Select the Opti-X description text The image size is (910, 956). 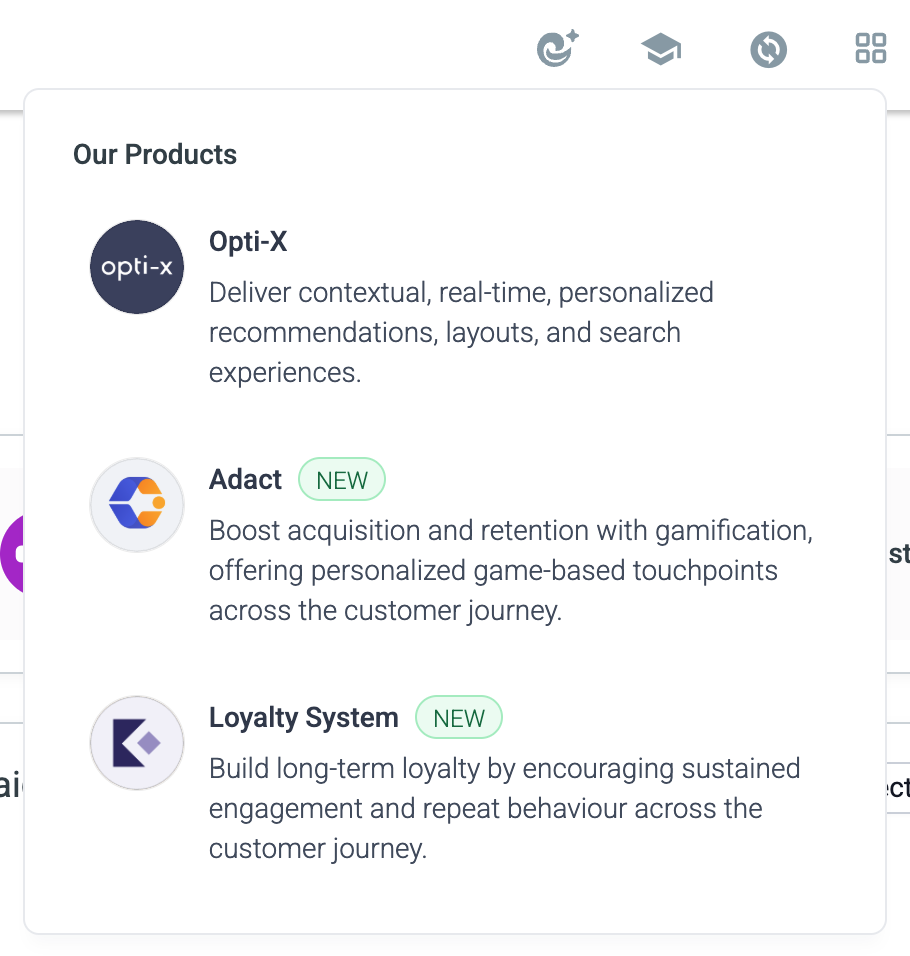(461, 332)
